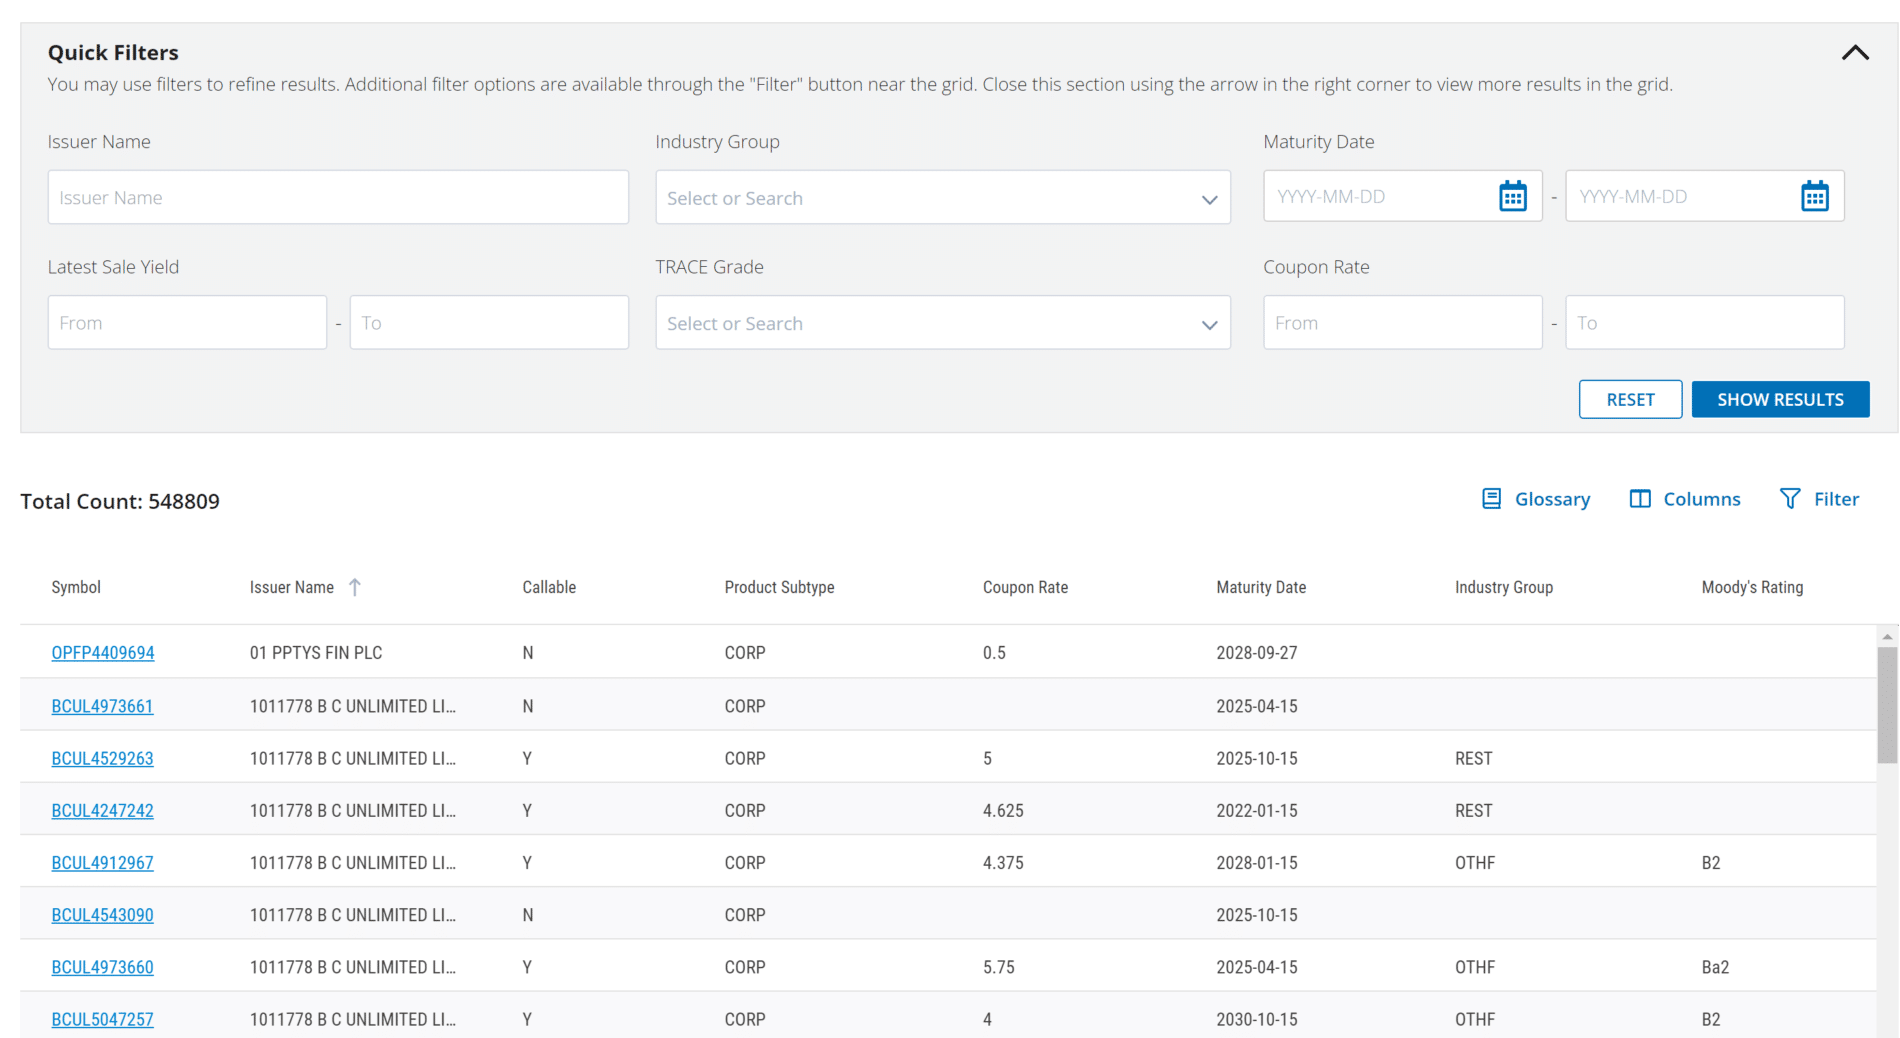Open the Maturity Date end calendar picker

[x=1814, y=197]
